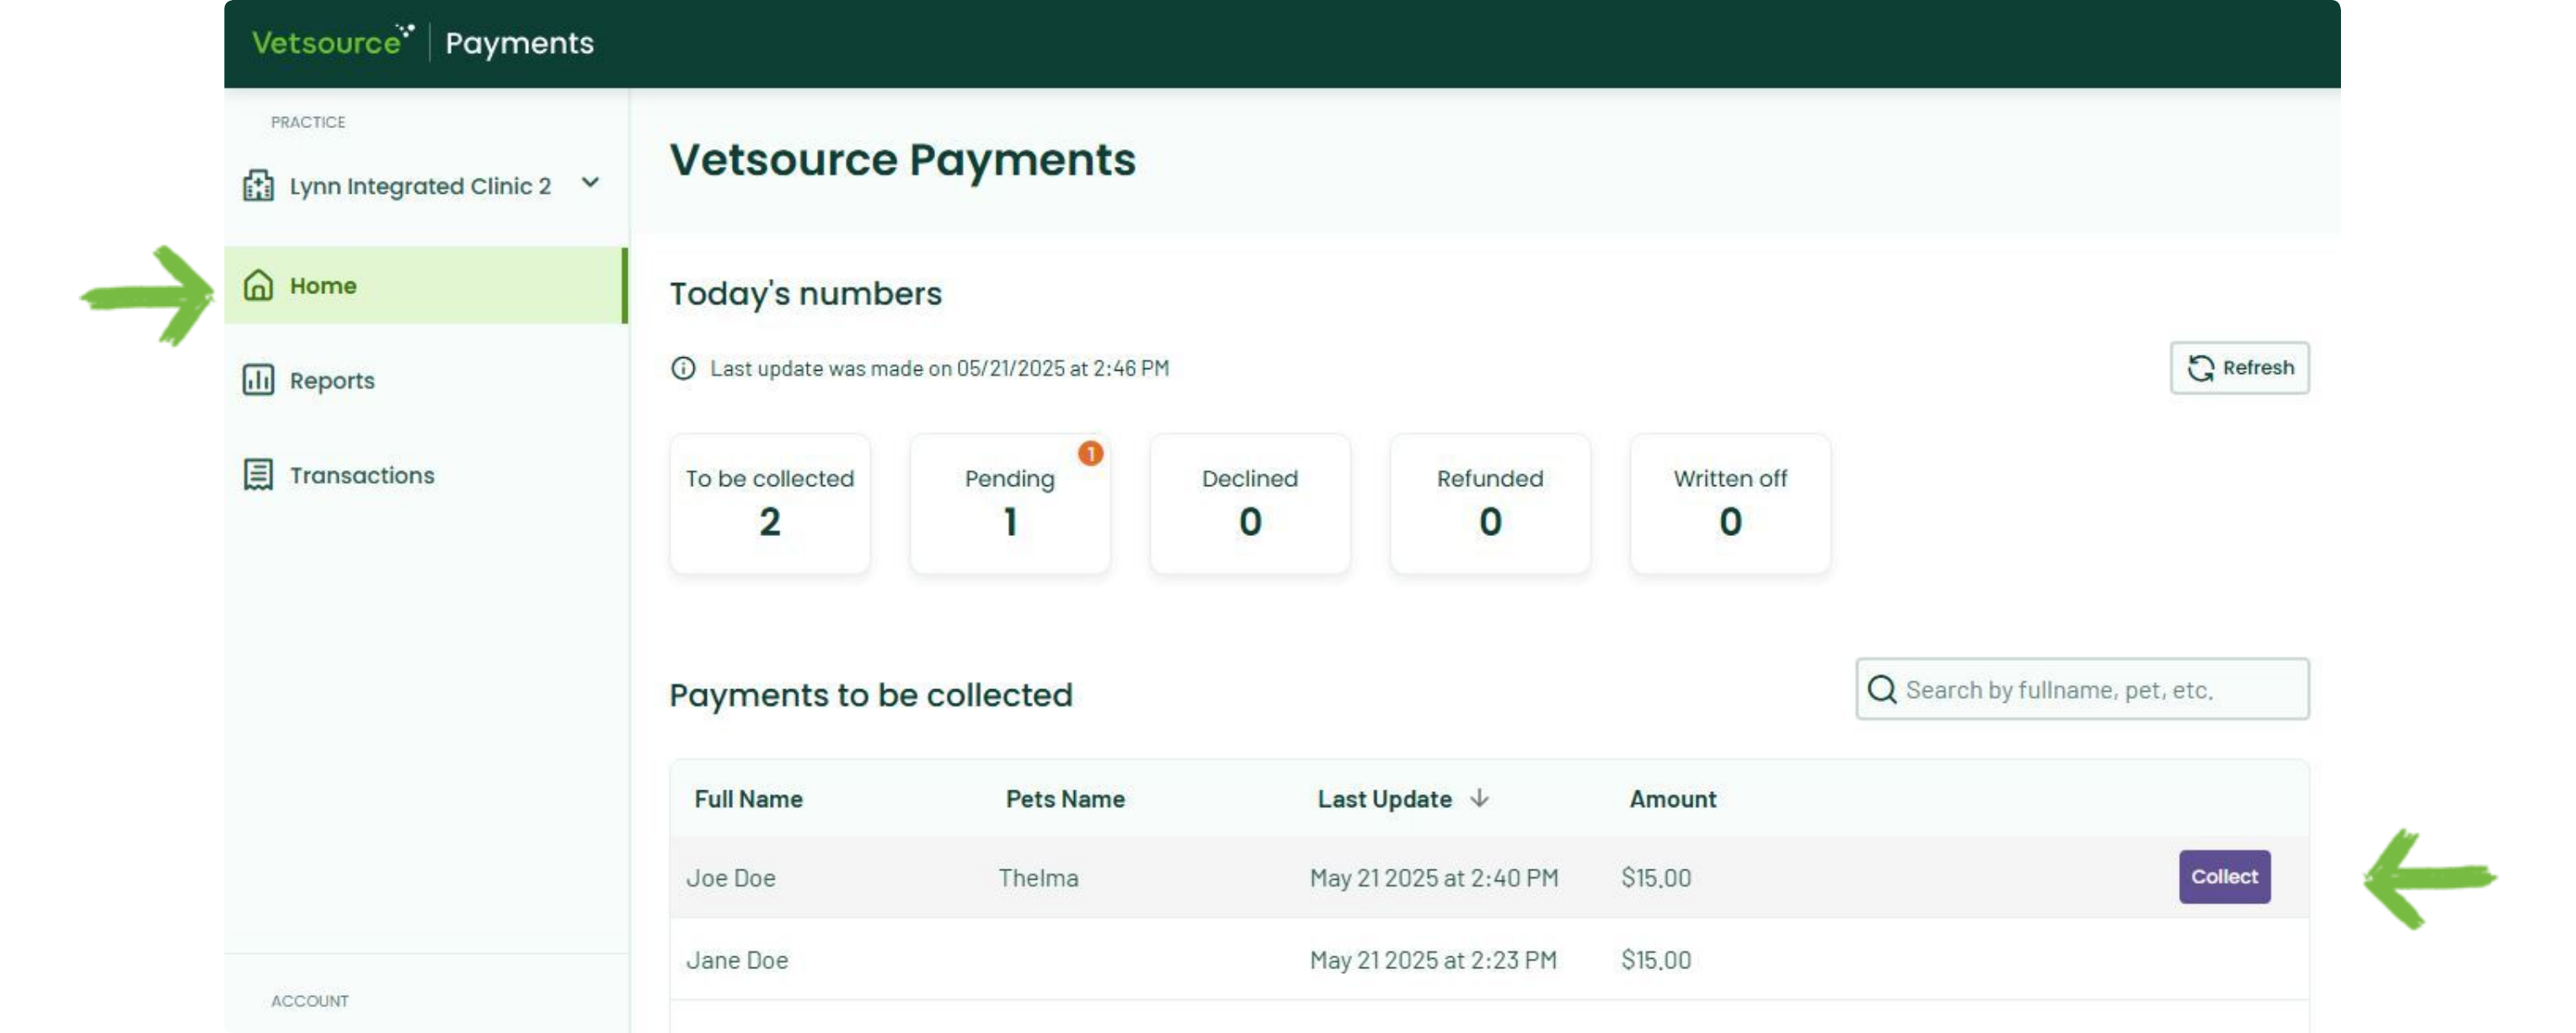Open the Home menu item
The height and width of the screenshot is (1033, 2576).
(x=425, y=285)
